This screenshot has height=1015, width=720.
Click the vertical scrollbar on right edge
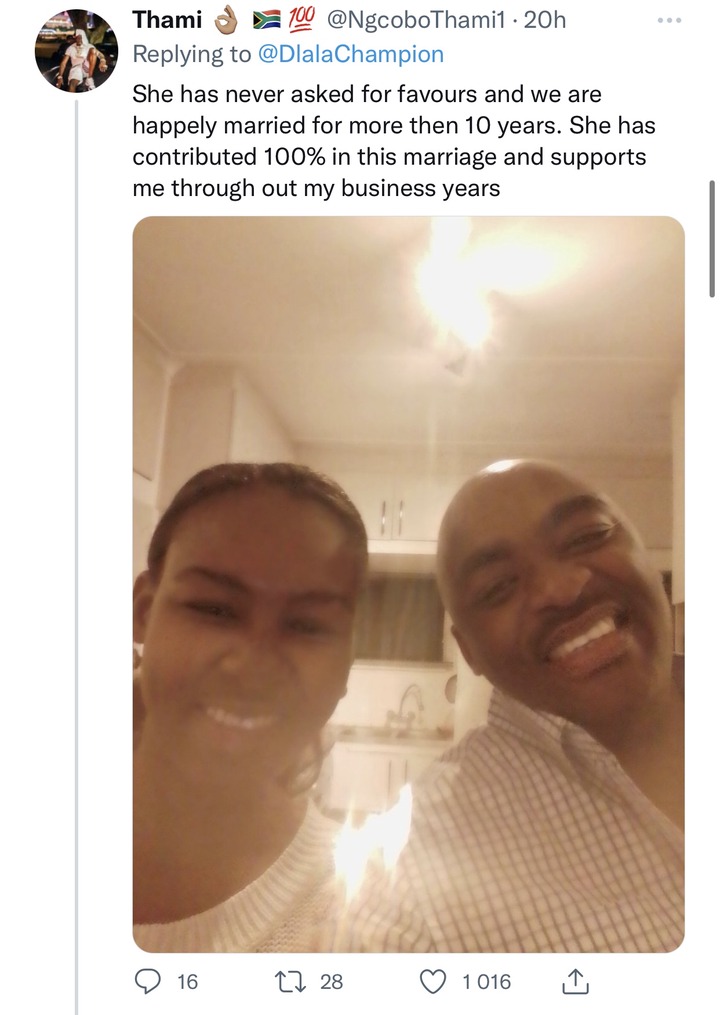tap(712, 238)
